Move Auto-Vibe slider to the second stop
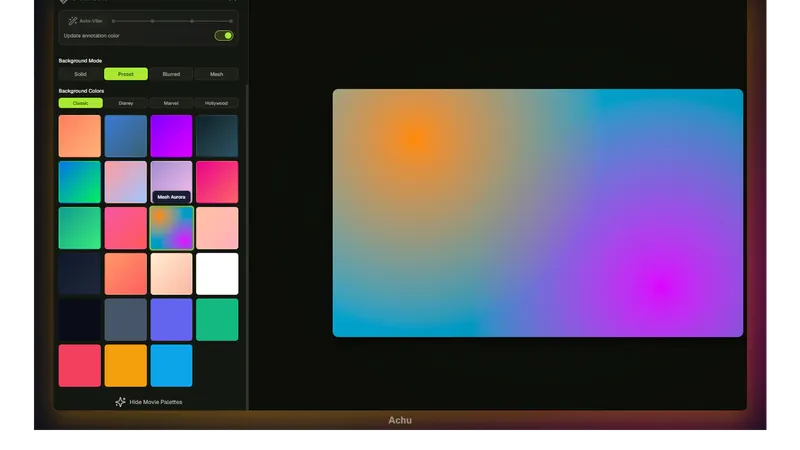This screenshot has width=800, height=450. point(152,21)
